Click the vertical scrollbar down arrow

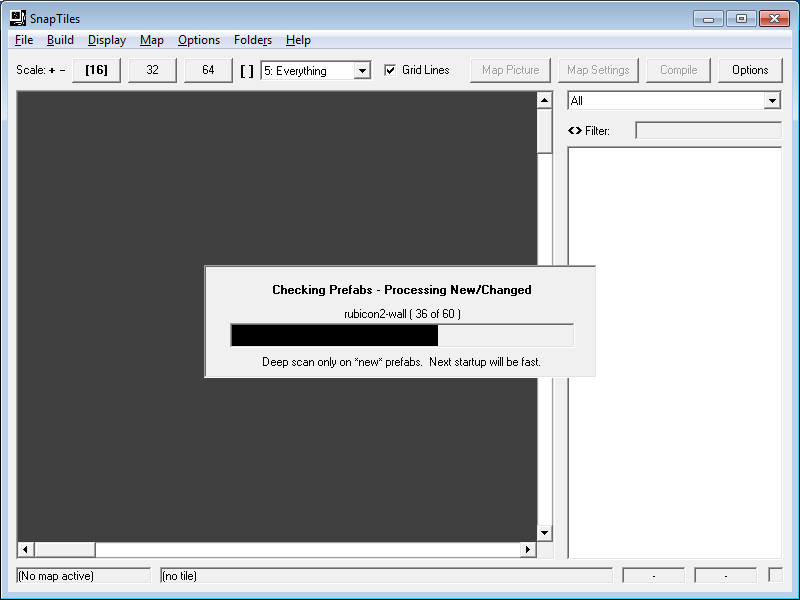pyautogui.click(x=544, y=533)
